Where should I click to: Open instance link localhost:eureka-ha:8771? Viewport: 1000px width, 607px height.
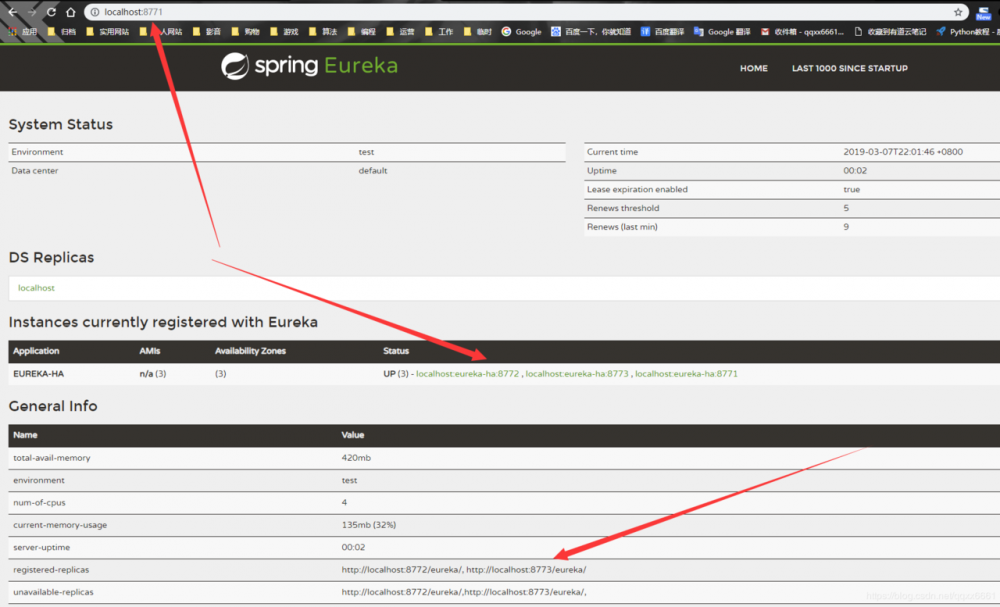pyautogui.click(x=686, y=374)
